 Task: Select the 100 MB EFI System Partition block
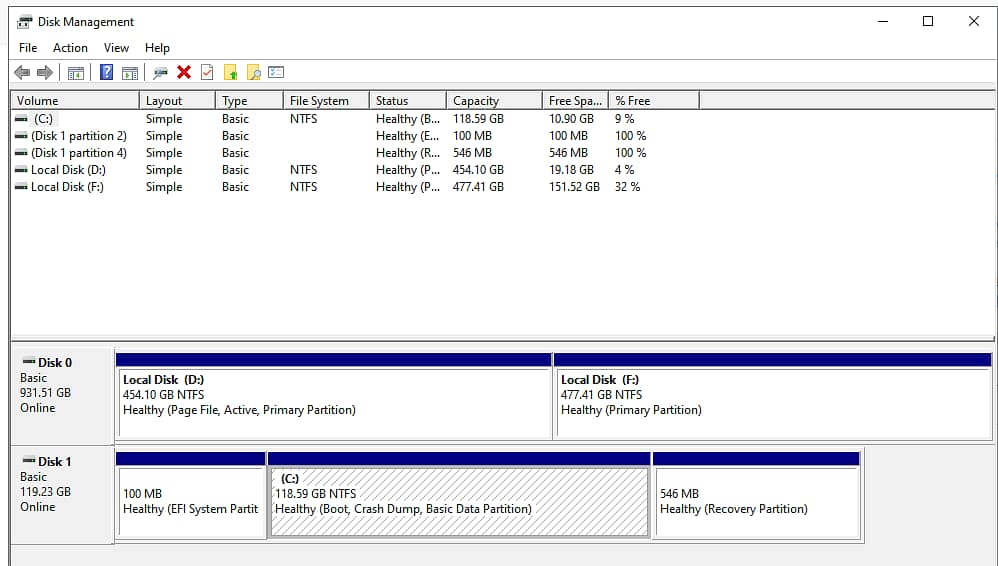tap(191, 495)
